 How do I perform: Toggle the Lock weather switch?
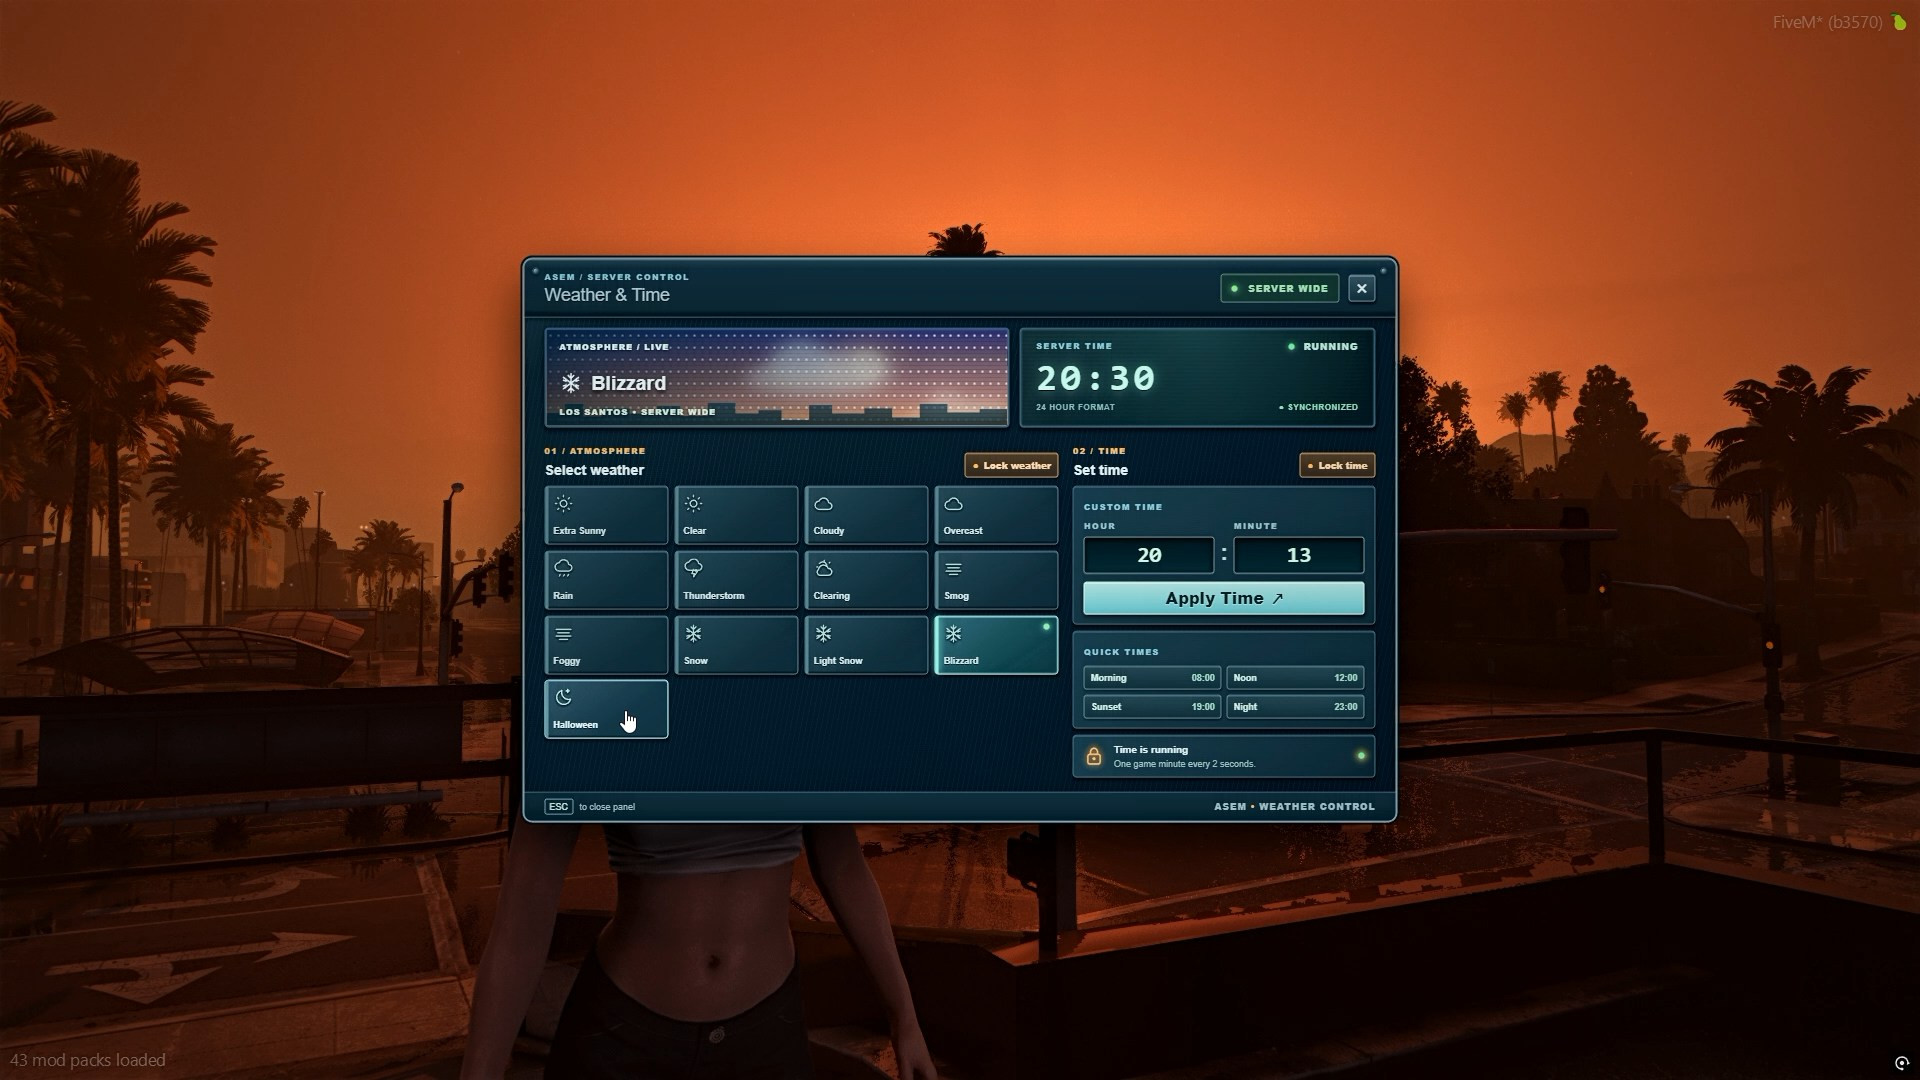point(1011,465)
